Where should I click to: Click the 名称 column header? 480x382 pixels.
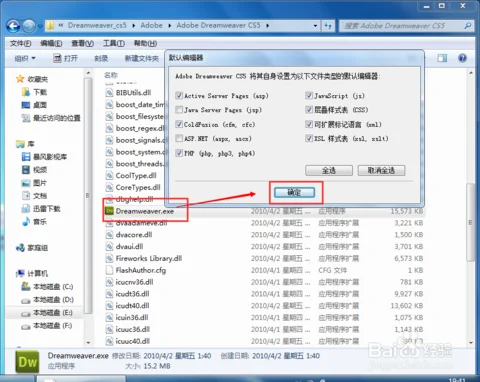tap(111, 75)
